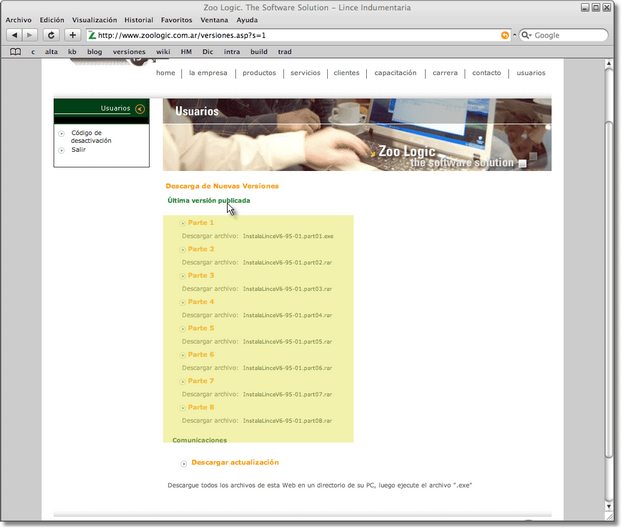Open 'productos' navigation link

259,73
